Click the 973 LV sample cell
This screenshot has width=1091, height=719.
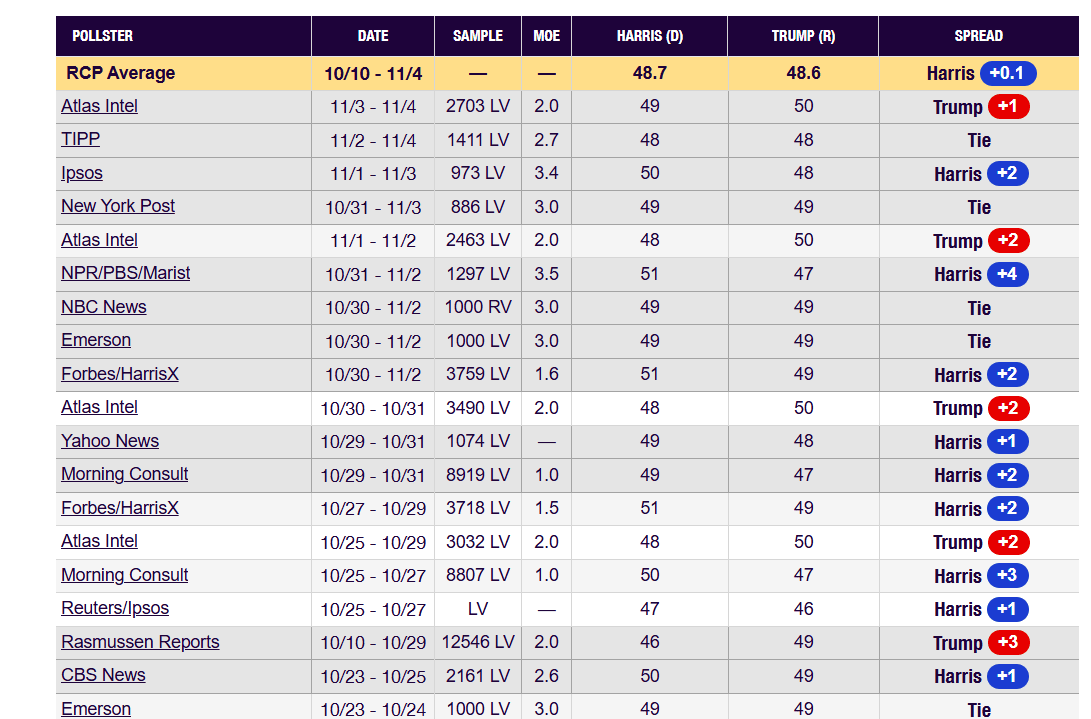coord(478,173)
